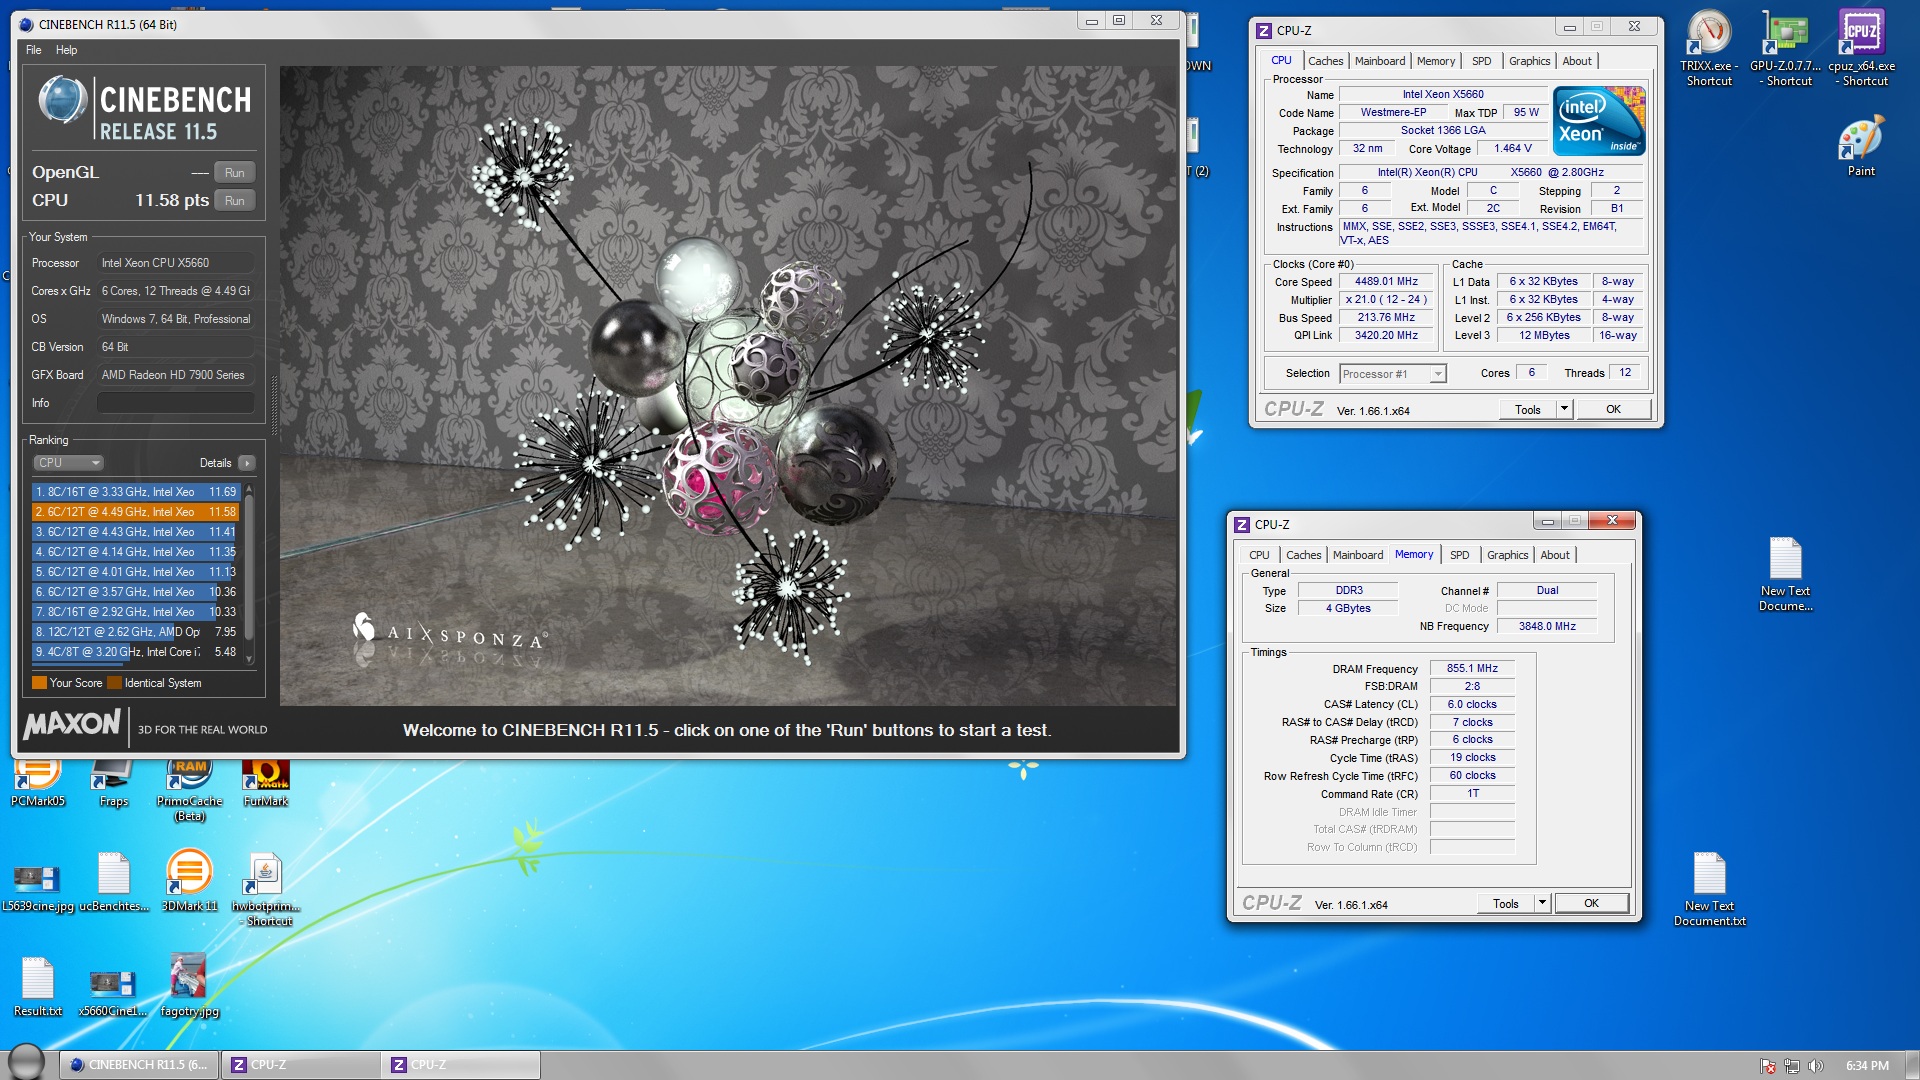The width and height of the screenshot is (1920, 1080).
Task: Open FurMark desktop icon
Action: point(266,783)
